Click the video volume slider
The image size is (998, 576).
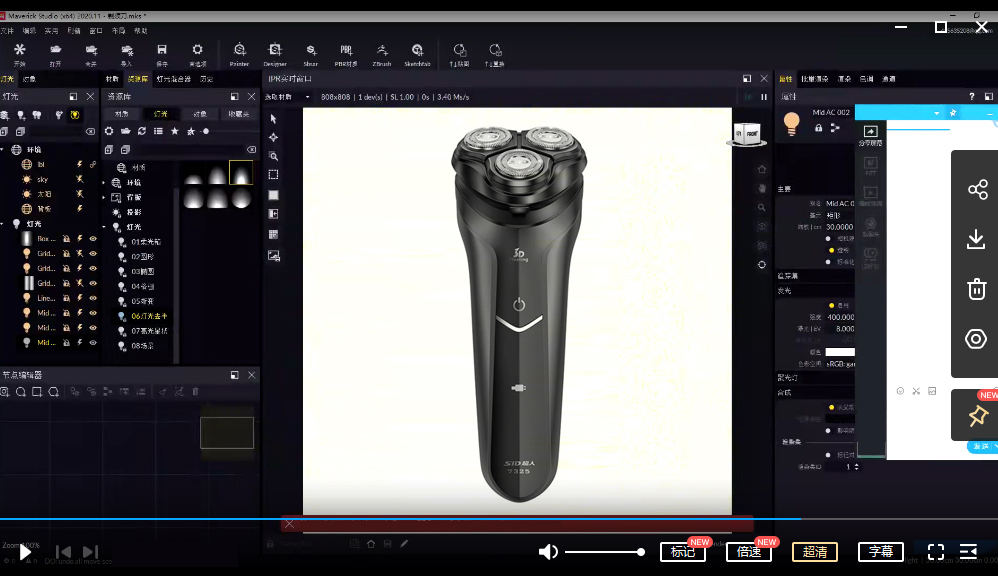(604, 552)
